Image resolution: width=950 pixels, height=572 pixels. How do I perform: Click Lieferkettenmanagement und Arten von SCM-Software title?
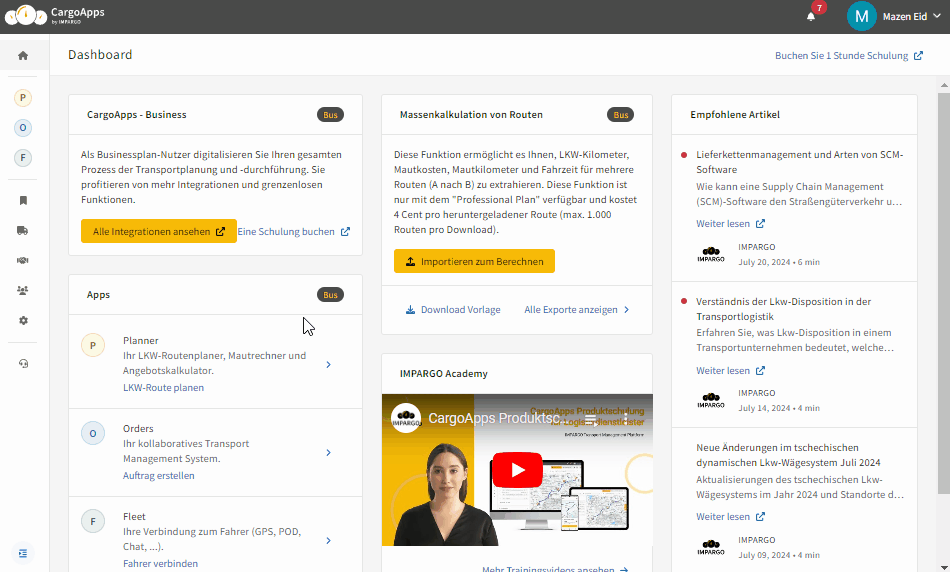point(799,162)
